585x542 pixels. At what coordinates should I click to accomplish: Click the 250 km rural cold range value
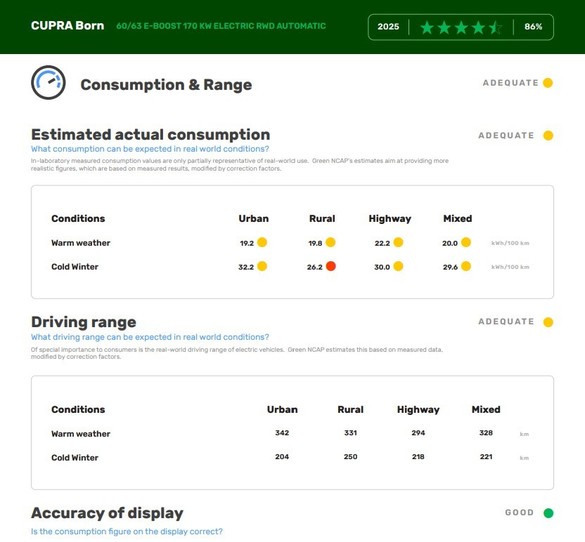coord(350,457)
